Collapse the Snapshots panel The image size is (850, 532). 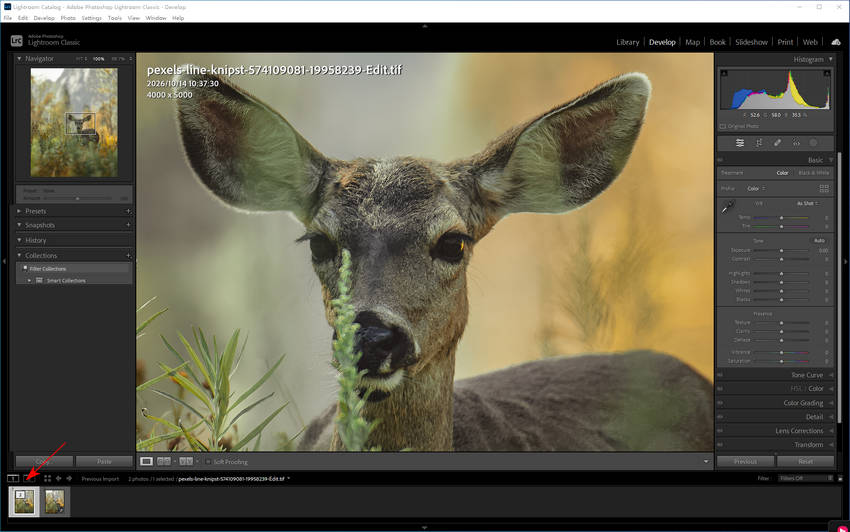pyautogui.click(x=20, y=225)
